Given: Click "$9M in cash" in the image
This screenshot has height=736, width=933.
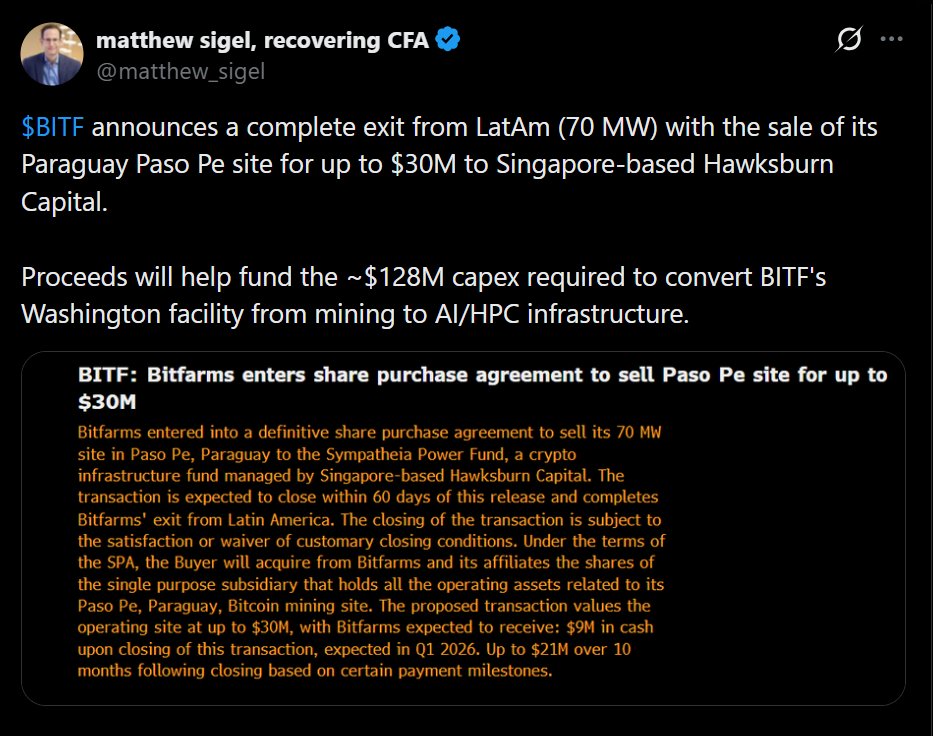Looking at the screenshot, I should tap(602, 627).
